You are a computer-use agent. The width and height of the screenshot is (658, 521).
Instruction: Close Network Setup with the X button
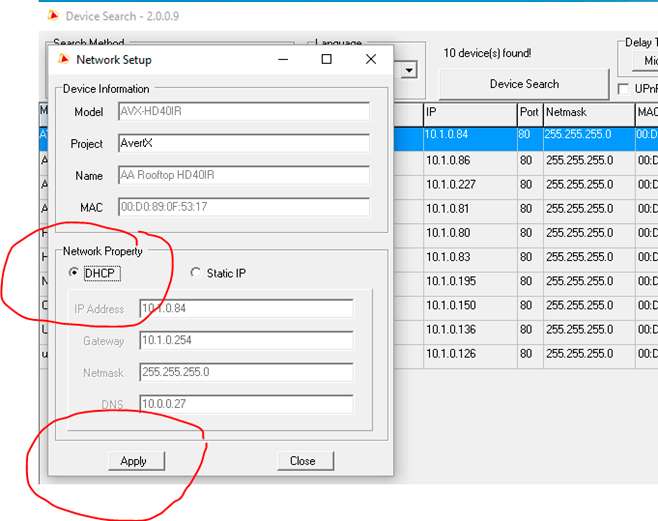click(x=371, y=59)
